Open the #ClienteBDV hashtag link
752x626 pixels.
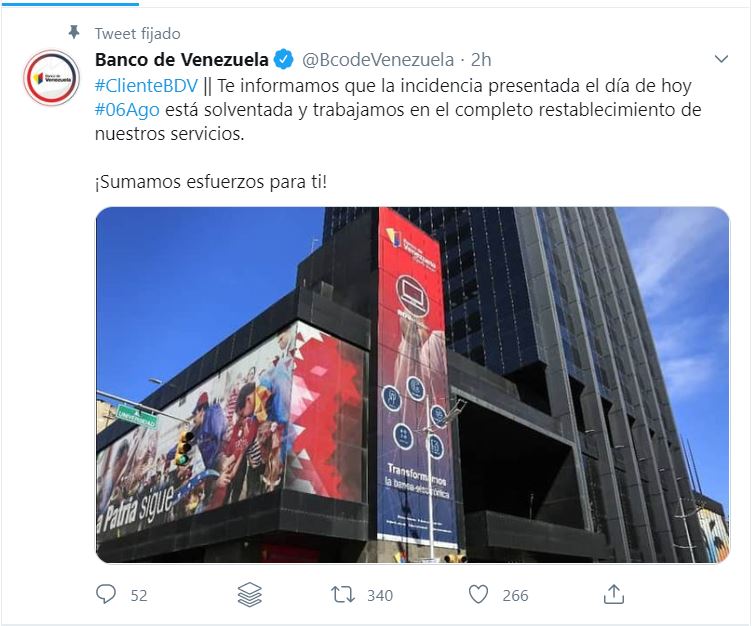(146, 86)
